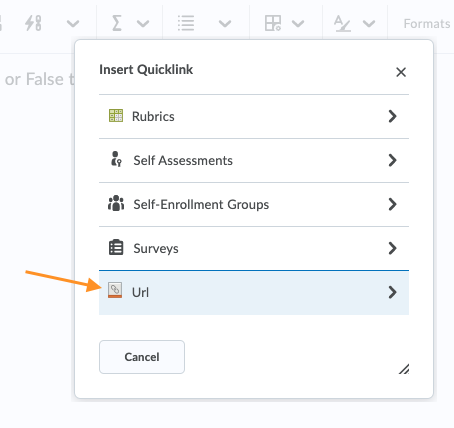Select the Surveys quicklink label
This screenshot has height=428, width=454.
point(156,249)
